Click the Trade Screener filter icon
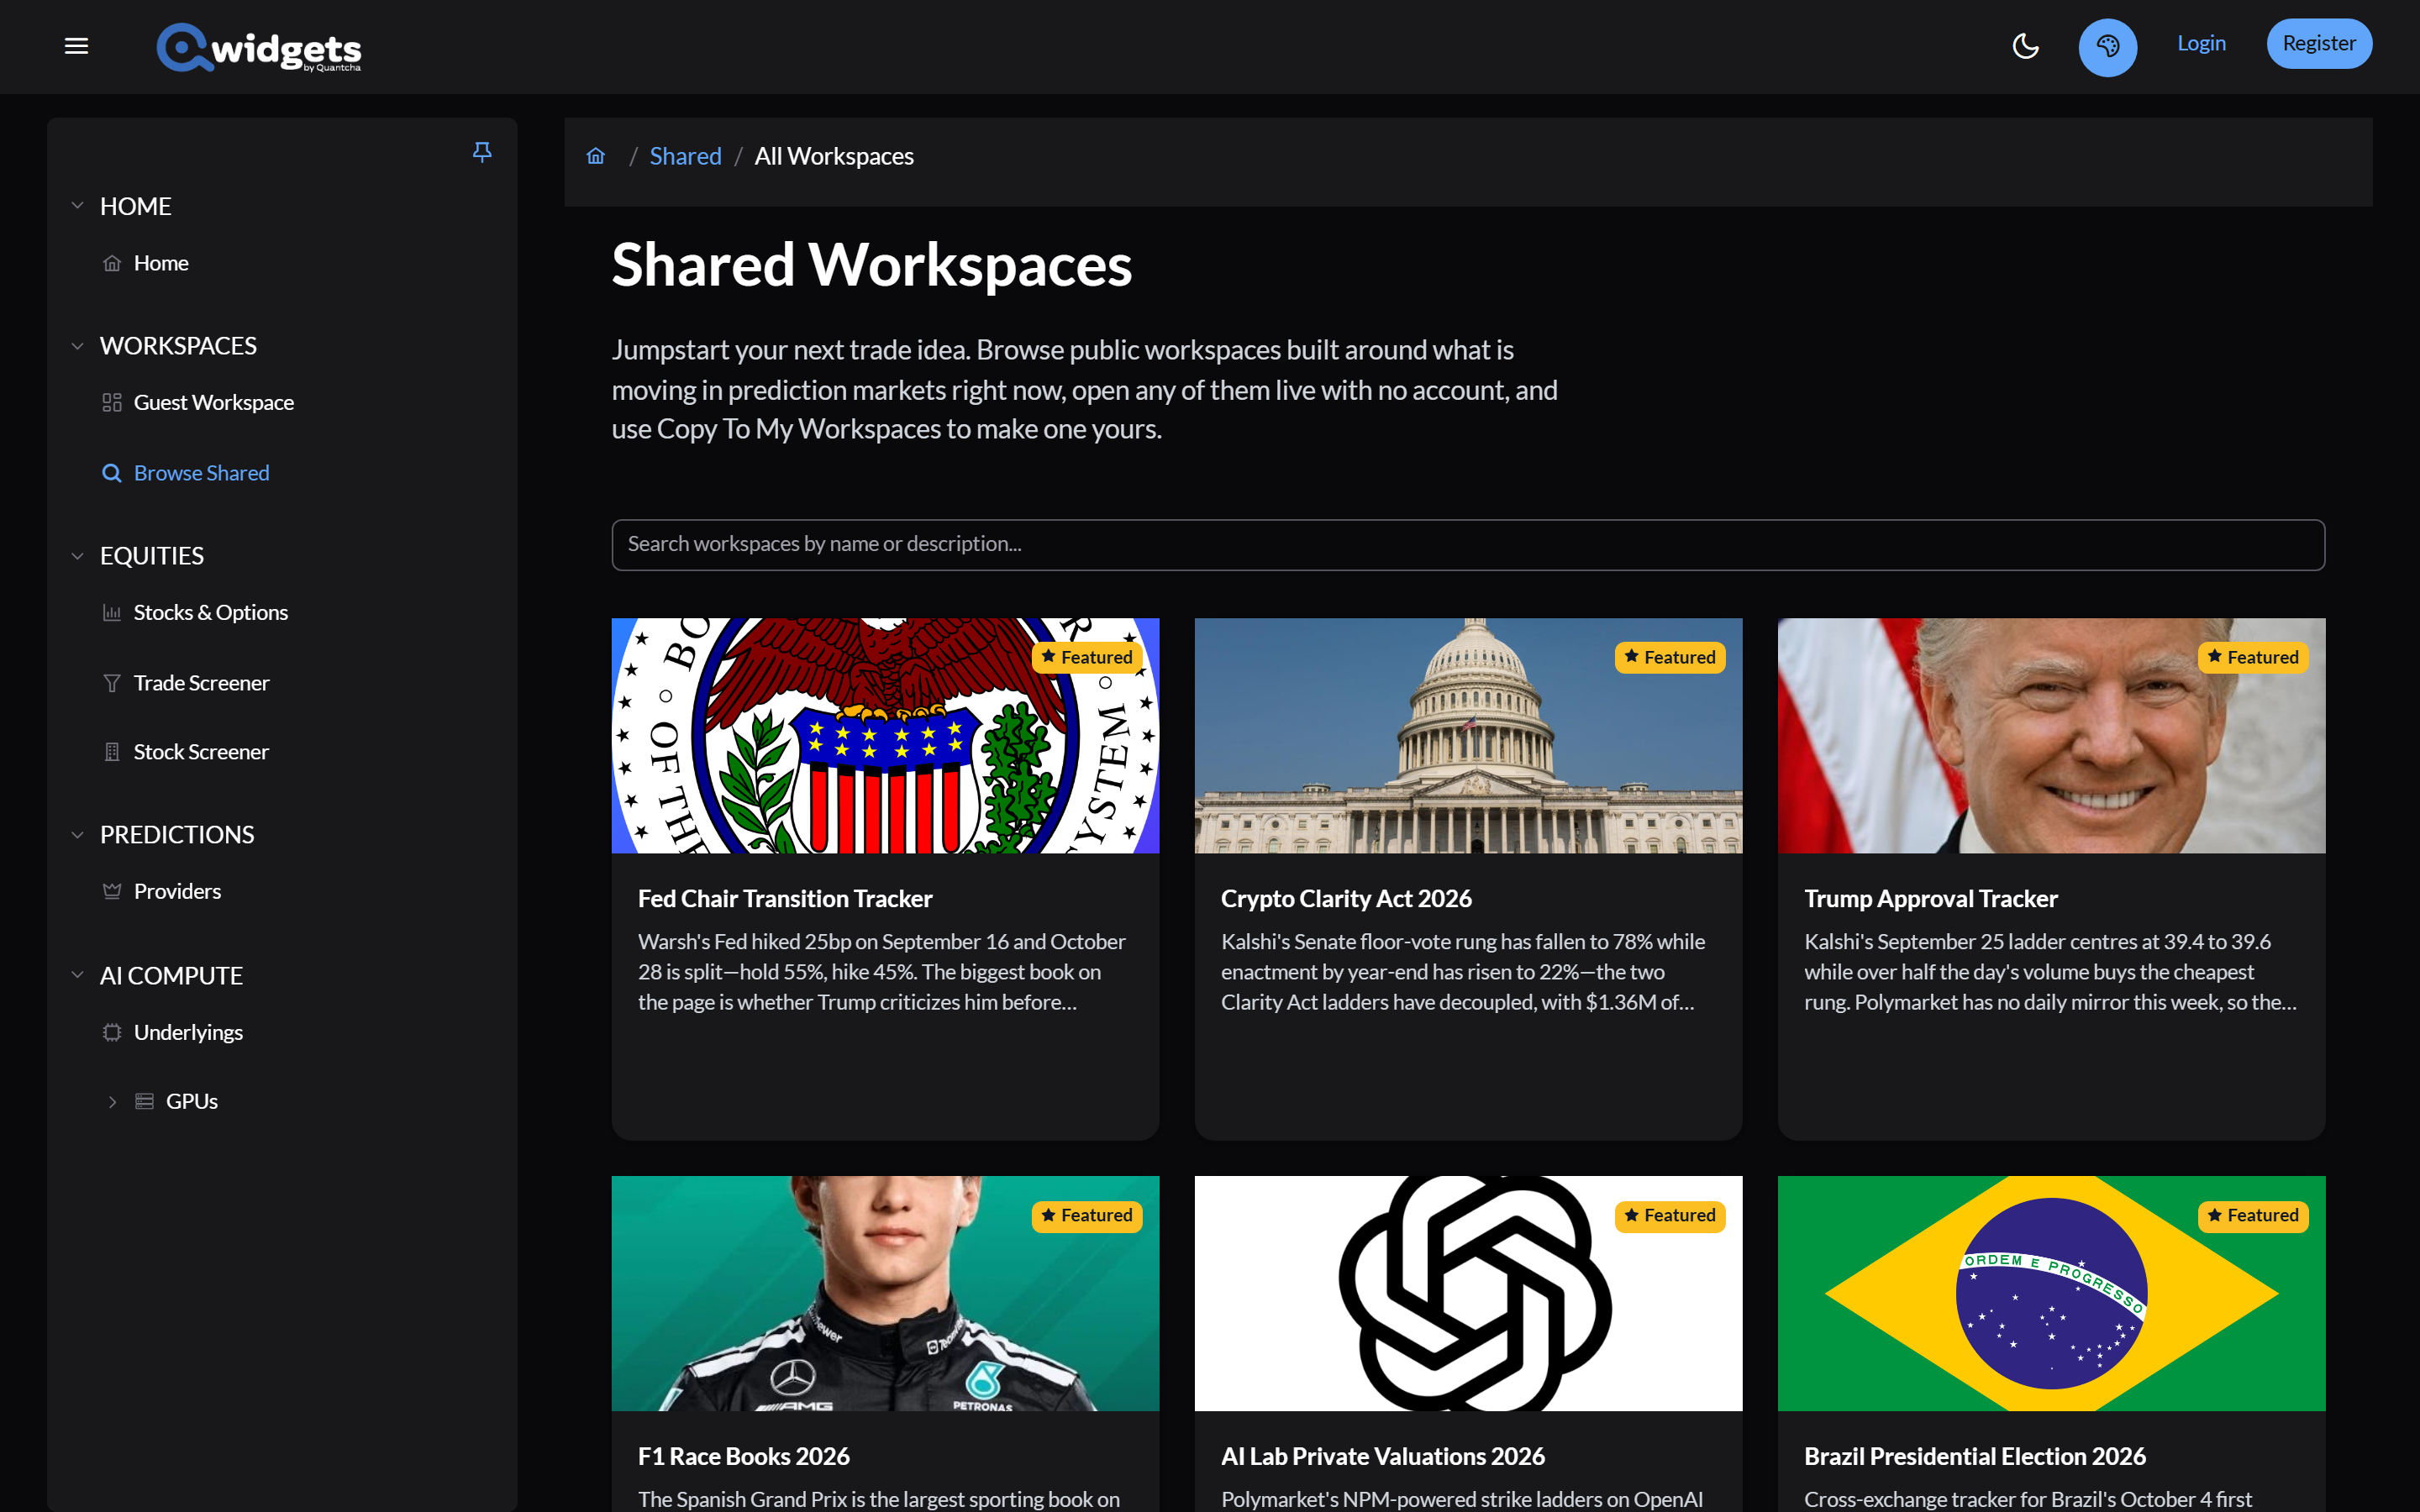The height and width of the screenshot is (1512, 2420). (112, 683)
